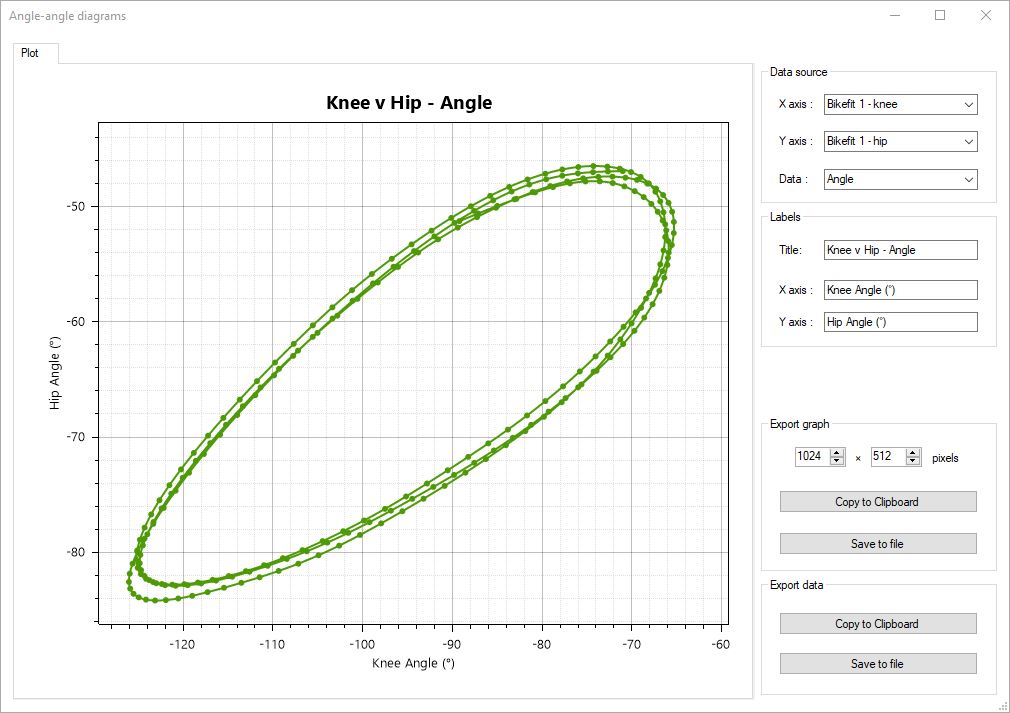Viewport: 1010px width, 713px height.
Task: Click the chart title Knee v Hip - Angle
Action: (409, 103)
